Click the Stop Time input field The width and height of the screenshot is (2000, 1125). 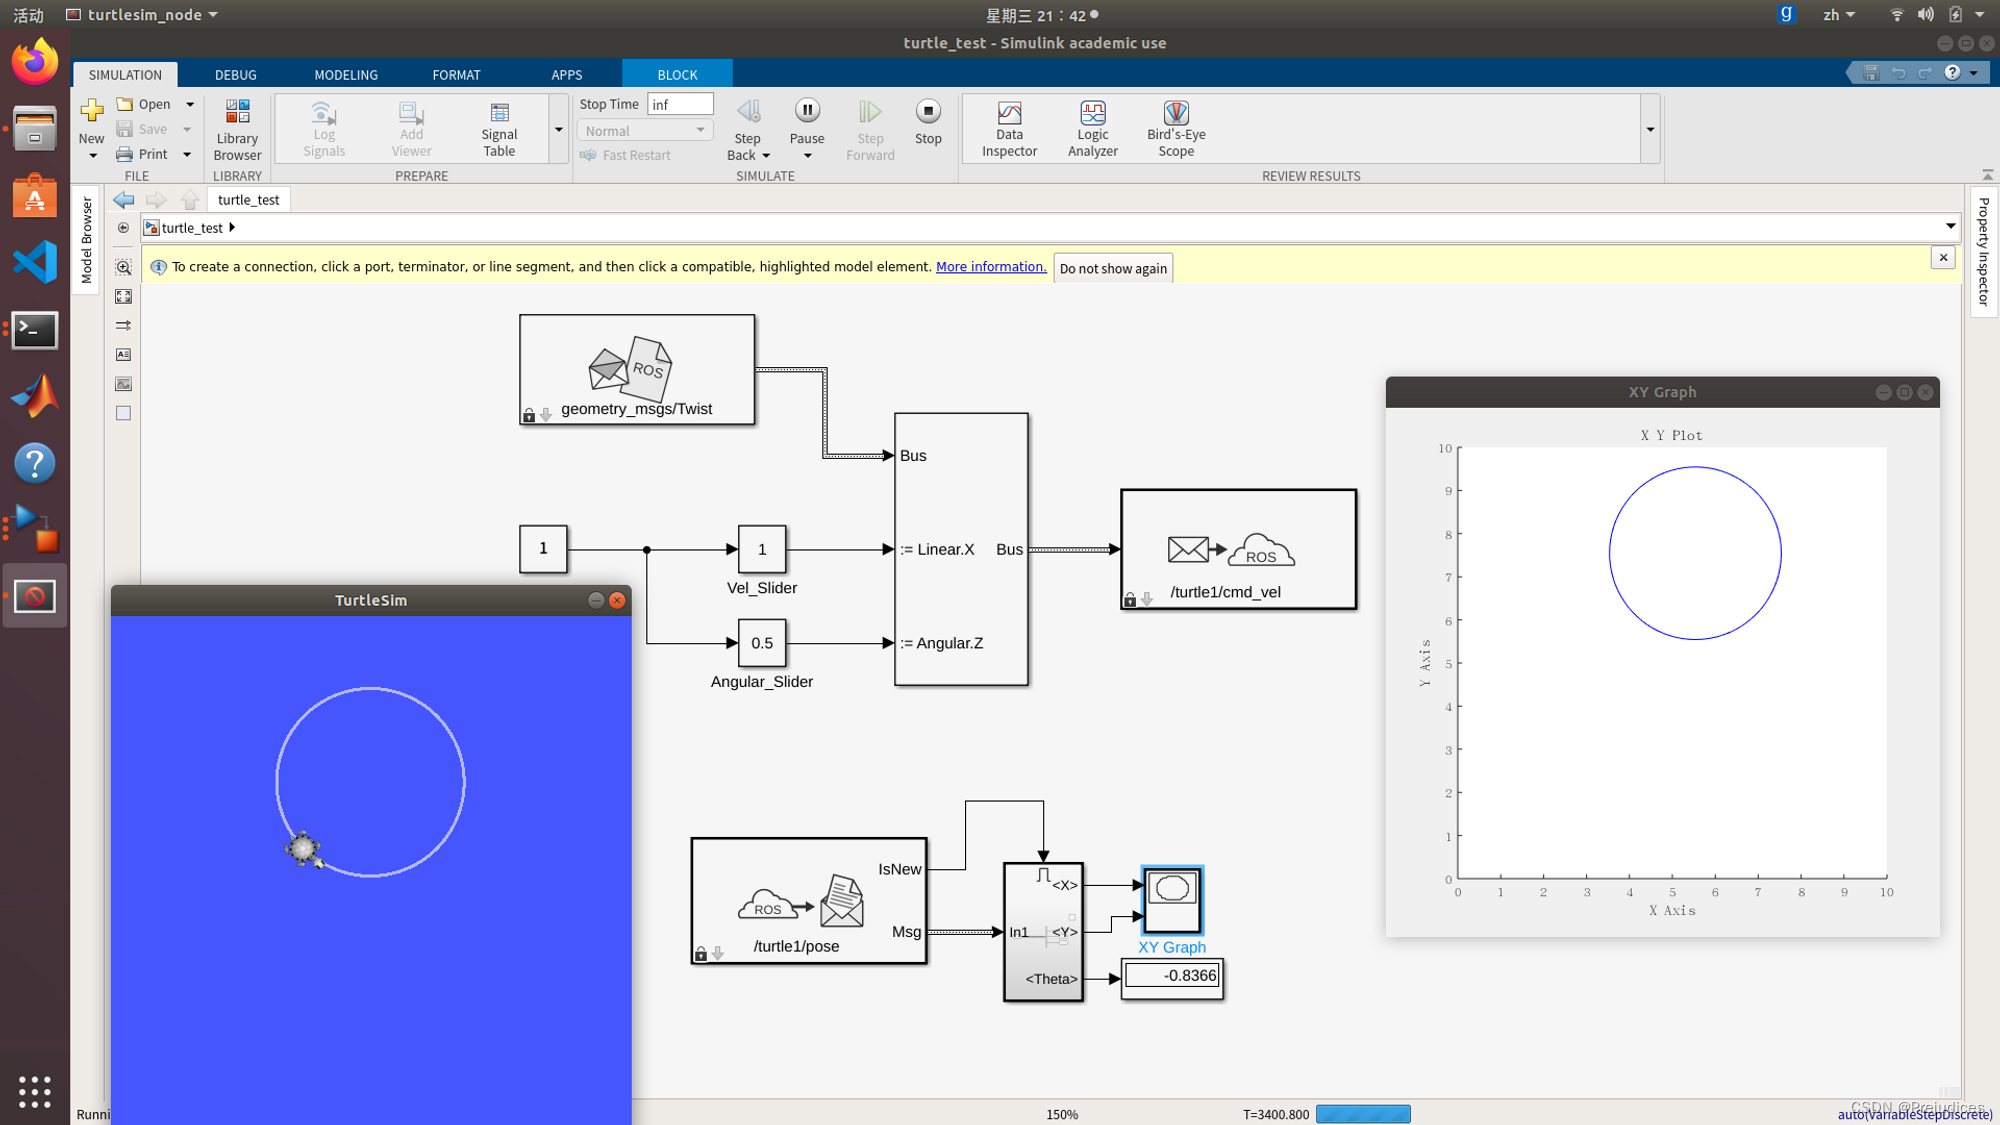click(x=680, y=104)
